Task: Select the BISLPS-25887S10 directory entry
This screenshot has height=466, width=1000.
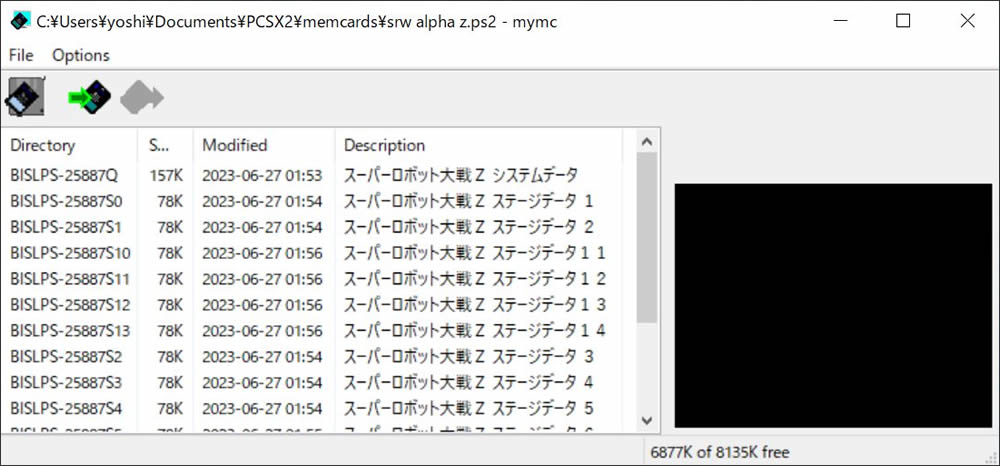Action: 70,253
